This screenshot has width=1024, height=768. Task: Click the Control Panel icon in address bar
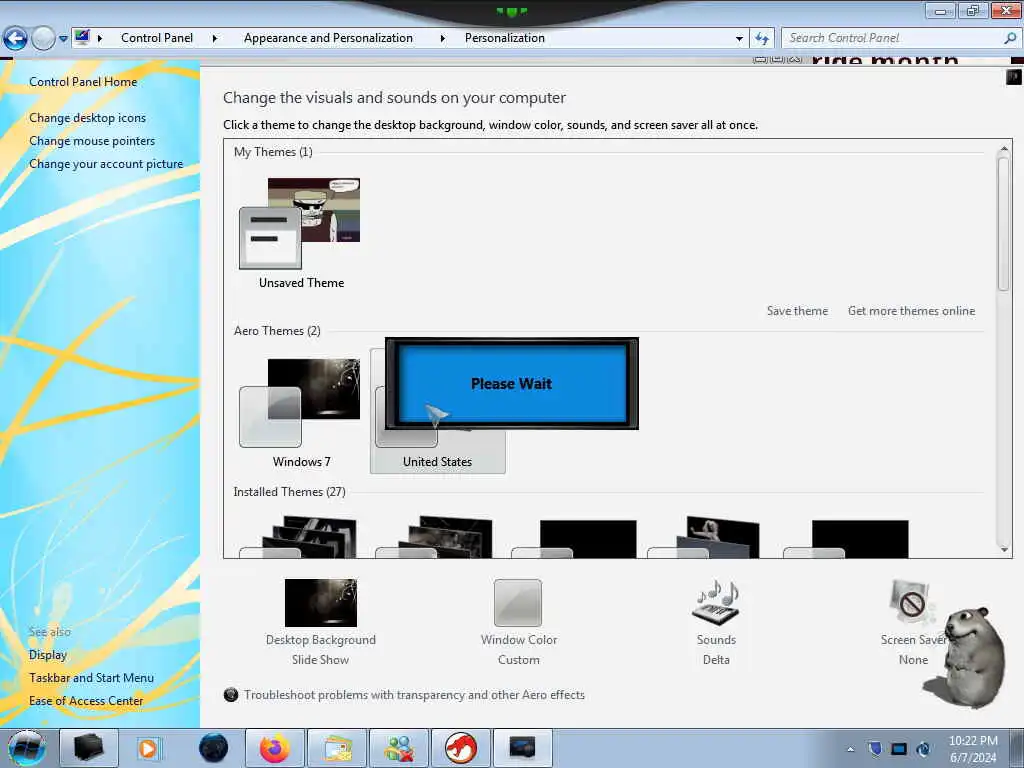82,37
